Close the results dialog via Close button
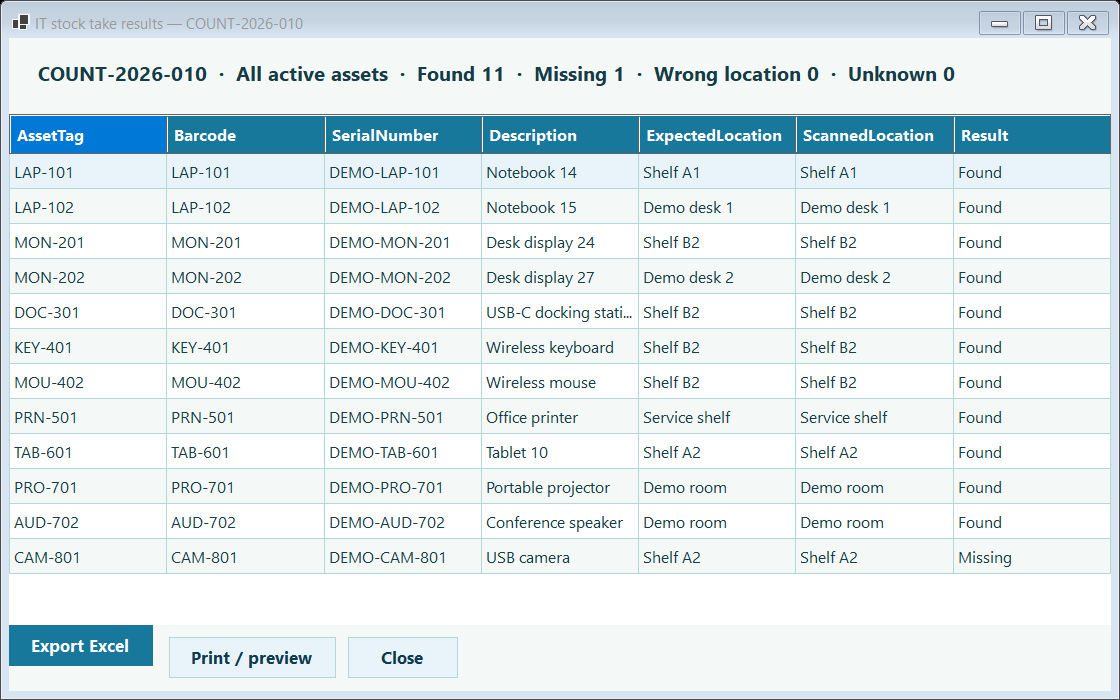 402,658
